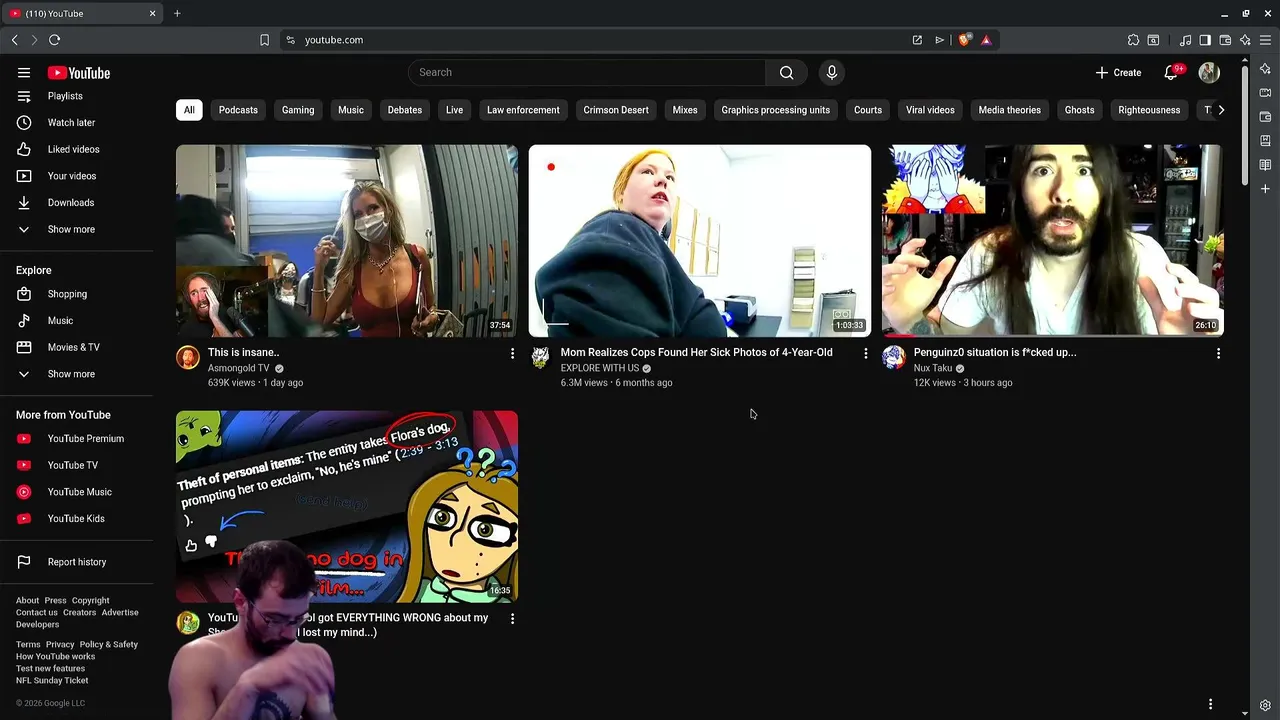The height and width of the screenshot is (720, 1280).
Task: Open Brave Shields lion icon
Action: (964, 40)
